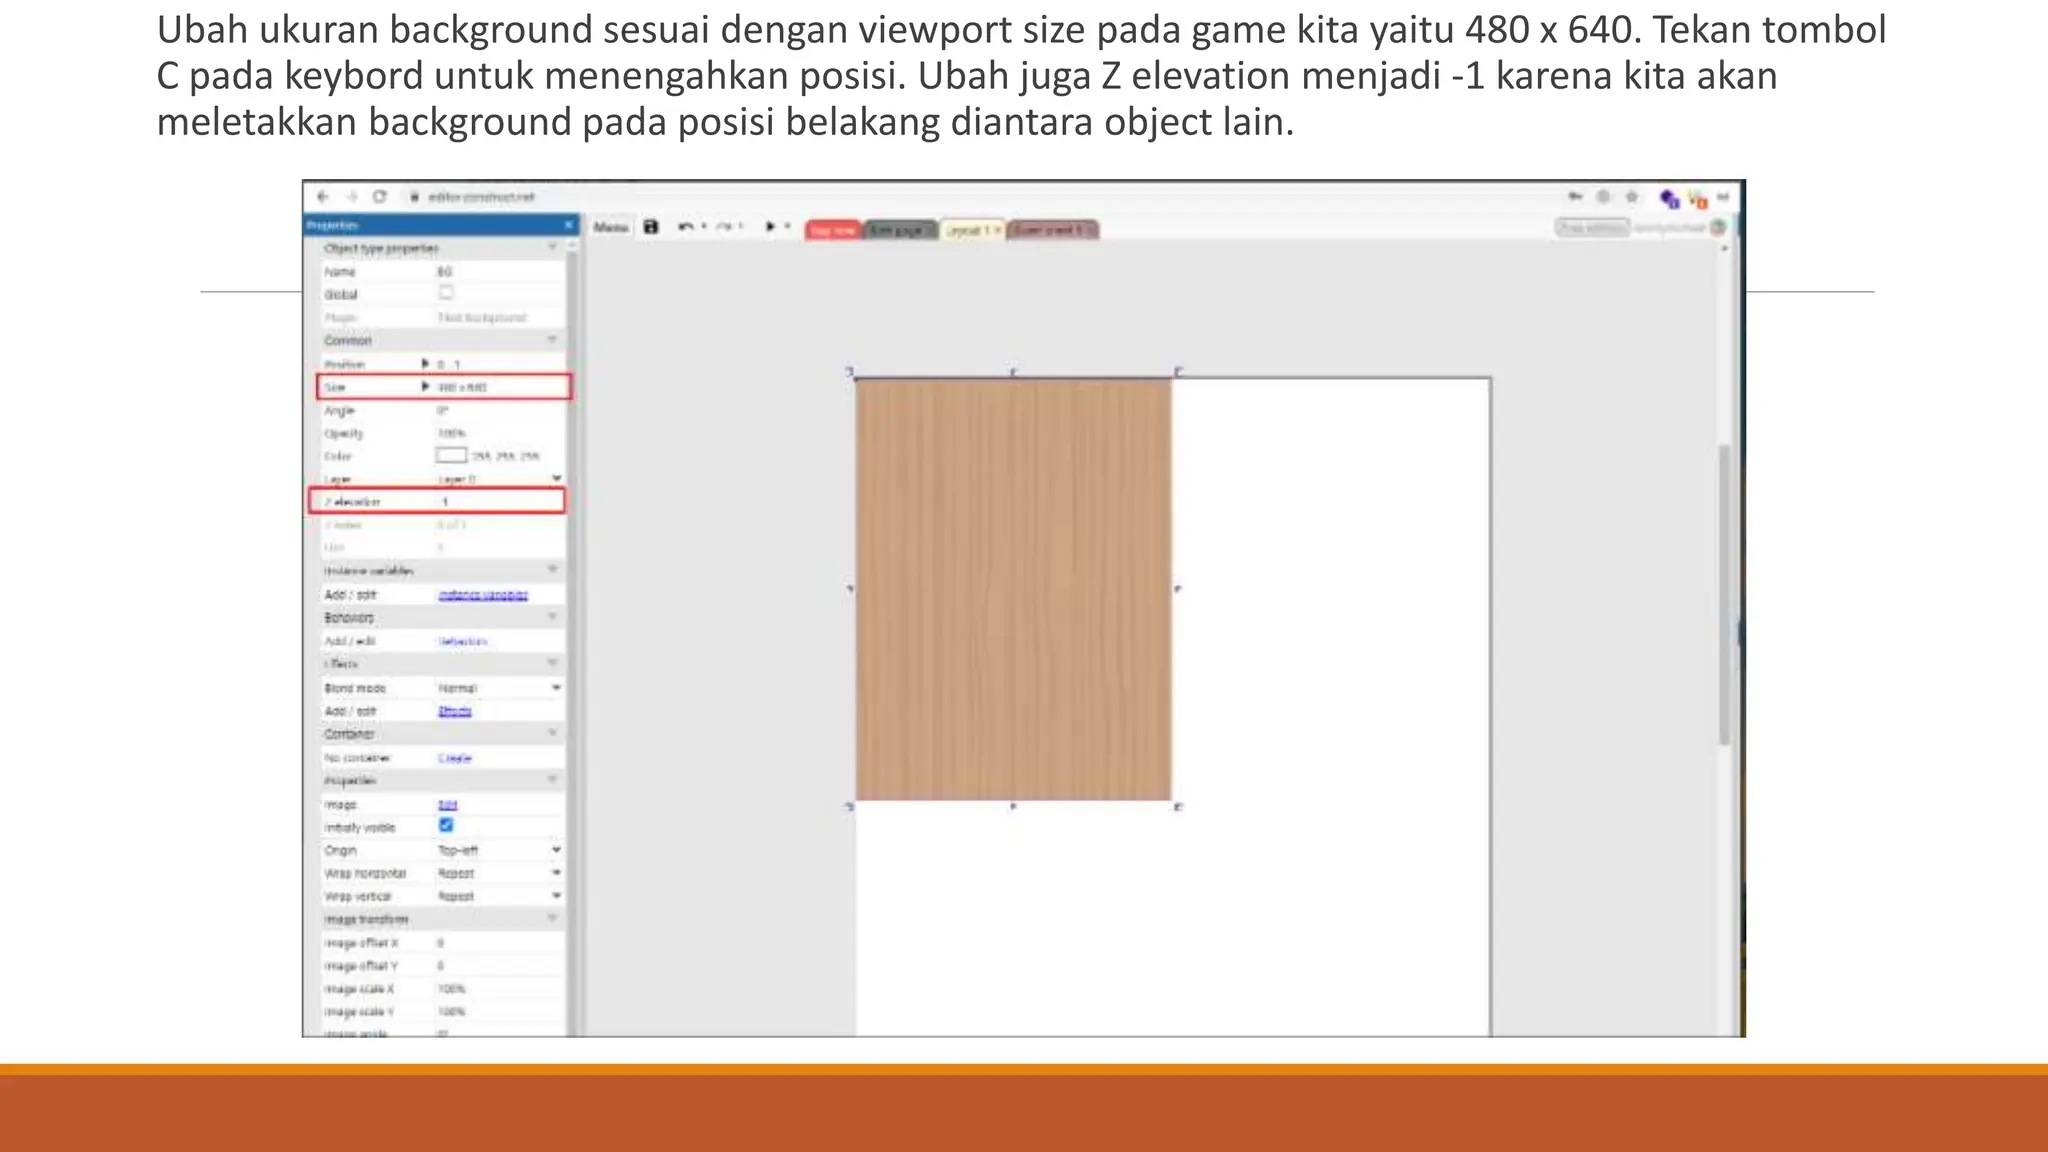Image resolution: width=2048 pixels, height=1152 pixels.
Task: Collapse the Container section
Action: (x=552, y=733)
